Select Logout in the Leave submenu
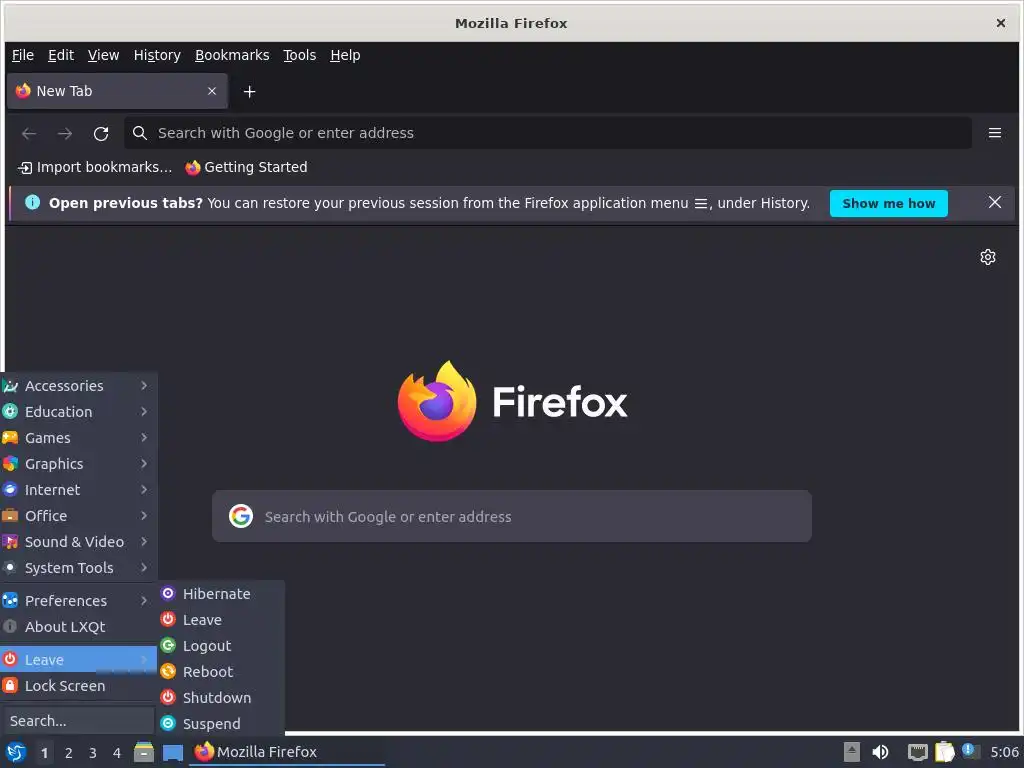Viewport: 1024px width, 768px height. click(221, 646)
